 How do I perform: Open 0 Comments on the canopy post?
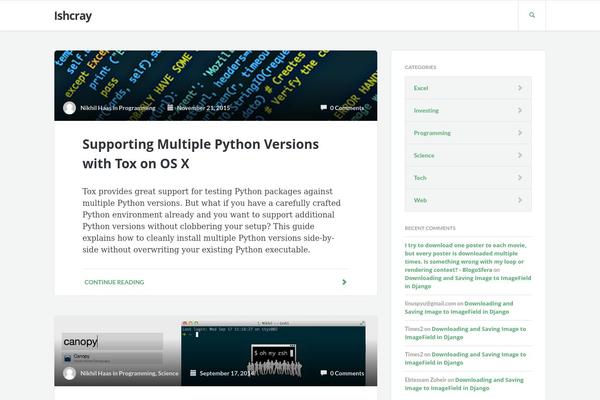pos(347,373)
